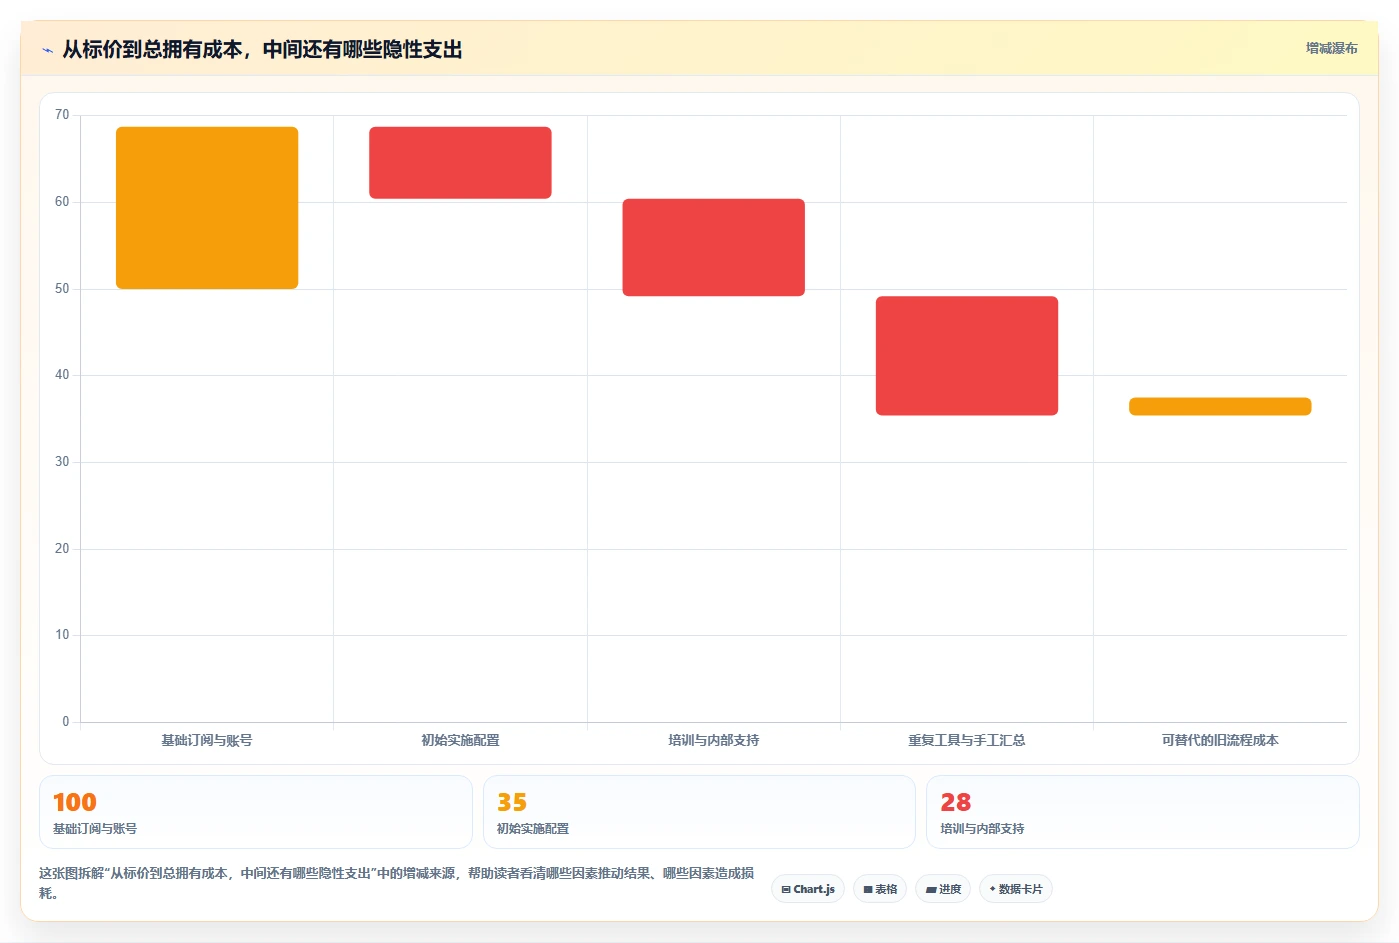Click the y-axis value 70
The width and height of the screenshot is (1399, 943).
62,115
